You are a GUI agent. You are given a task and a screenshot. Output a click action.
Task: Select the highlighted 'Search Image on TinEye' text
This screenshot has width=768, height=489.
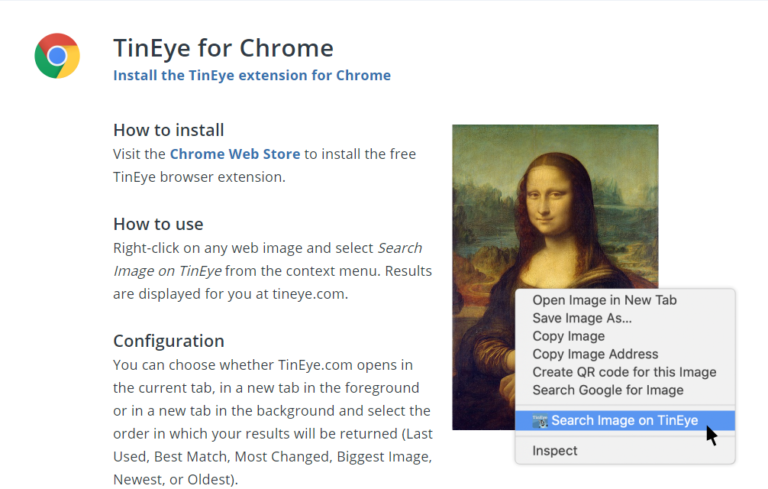click(625, 421)
